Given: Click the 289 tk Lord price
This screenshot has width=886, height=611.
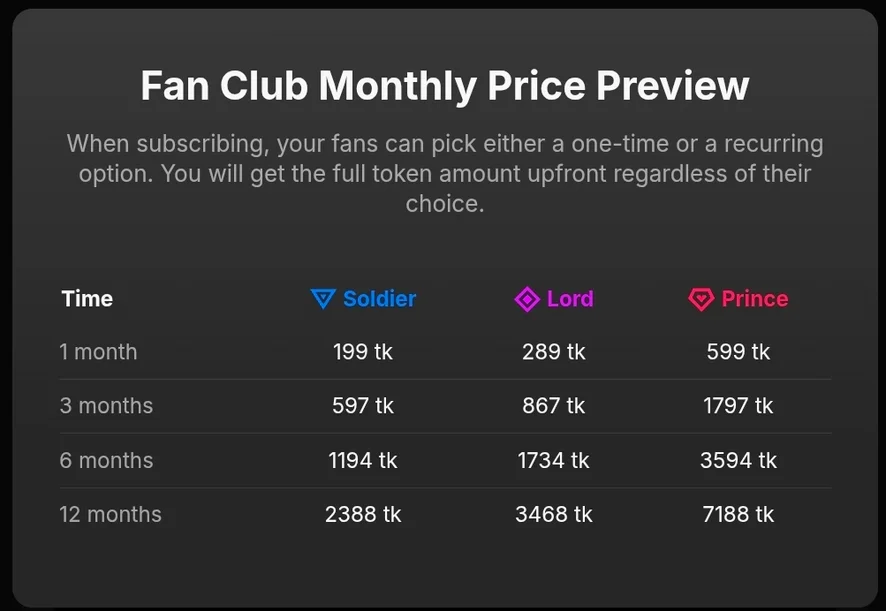Looking at the screenshot, I should [x=554, y=352].
